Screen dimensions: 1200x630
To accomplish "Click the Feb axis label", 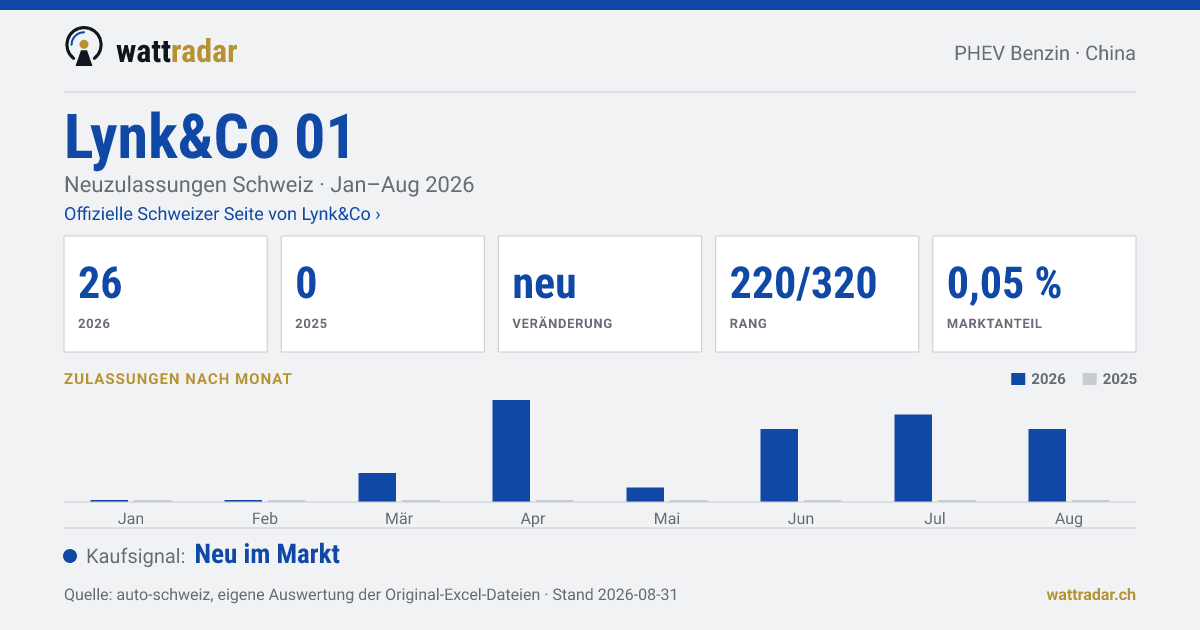I will tap(265, 518).
